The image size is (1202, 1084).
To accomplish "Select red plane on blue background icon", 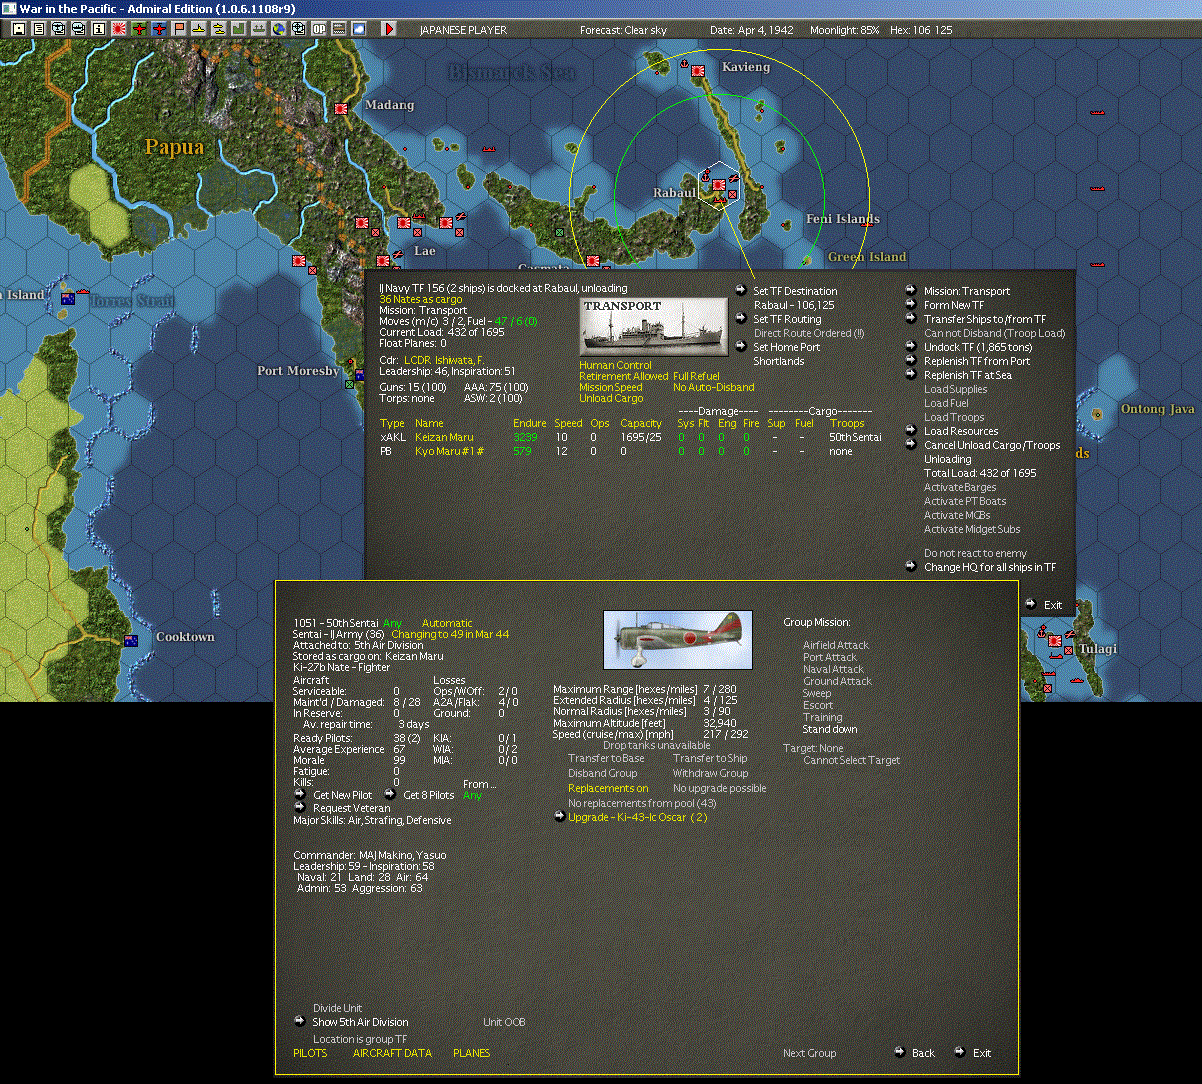I will [159, 29].
